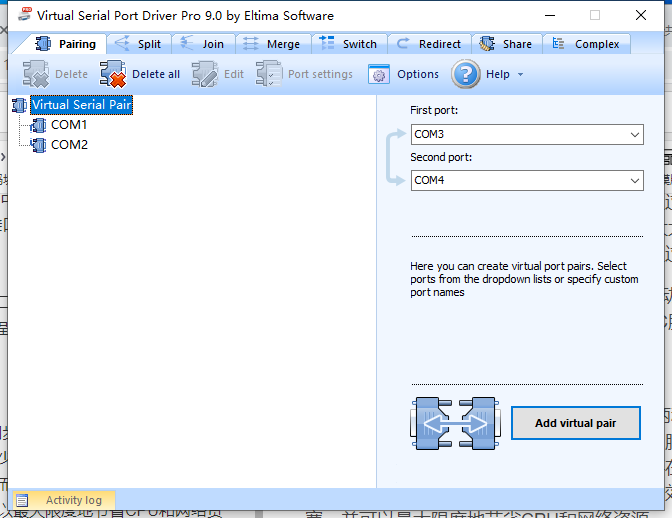Click the Edit toolbar label
This screenshot has height=518, width=672.
234,74
